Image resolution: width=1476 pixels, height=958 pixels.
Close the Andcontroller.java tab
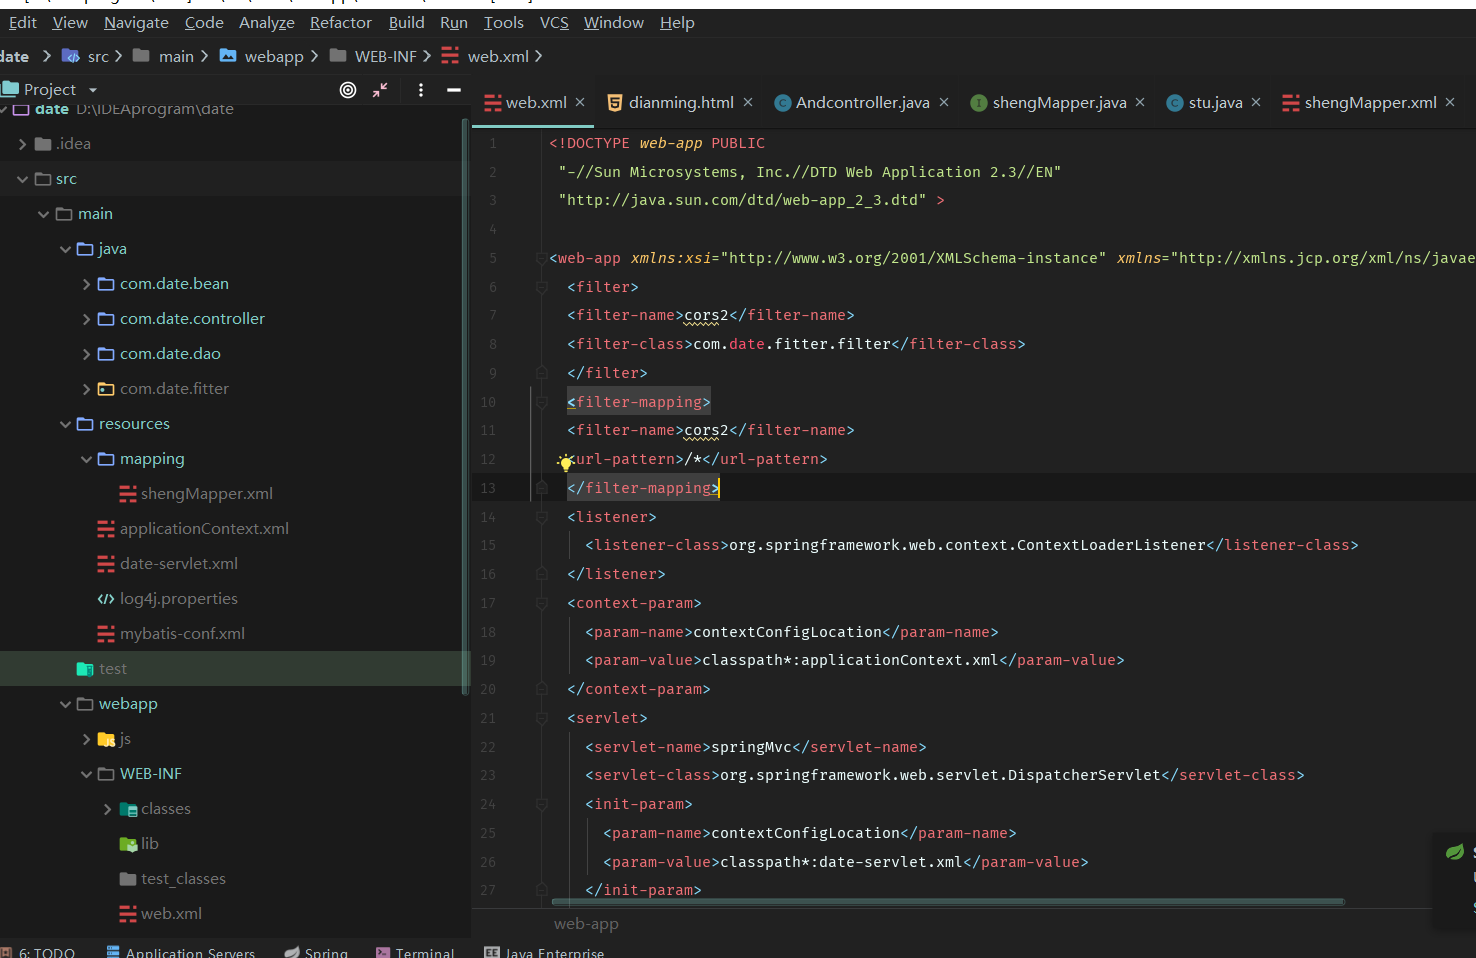[x=944, y=102]
